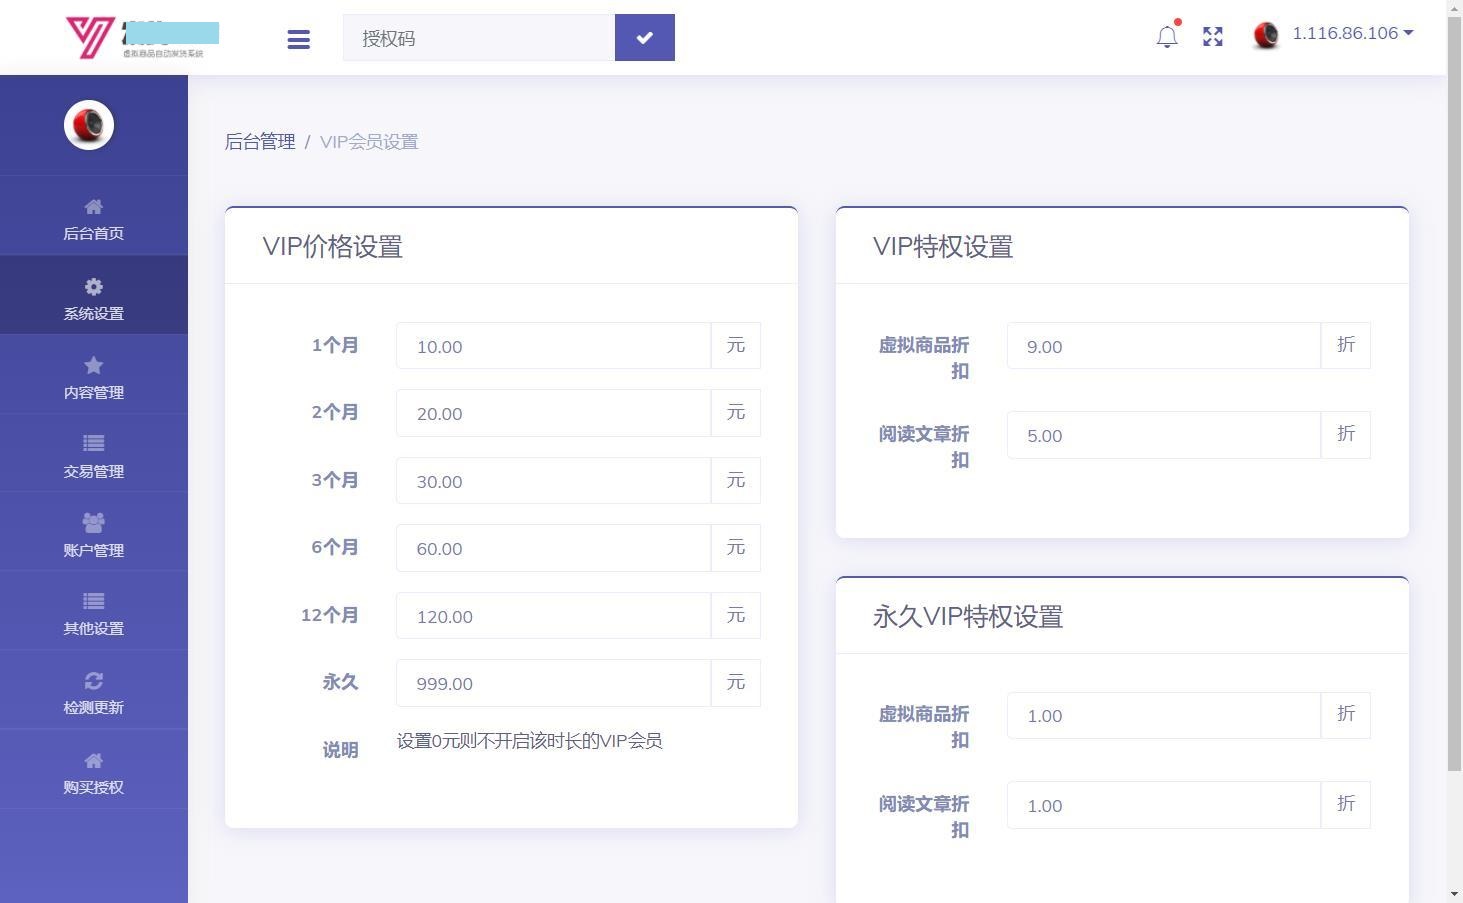
Task: Click the notification bell icon
Action: click(x=1166, y=37)
